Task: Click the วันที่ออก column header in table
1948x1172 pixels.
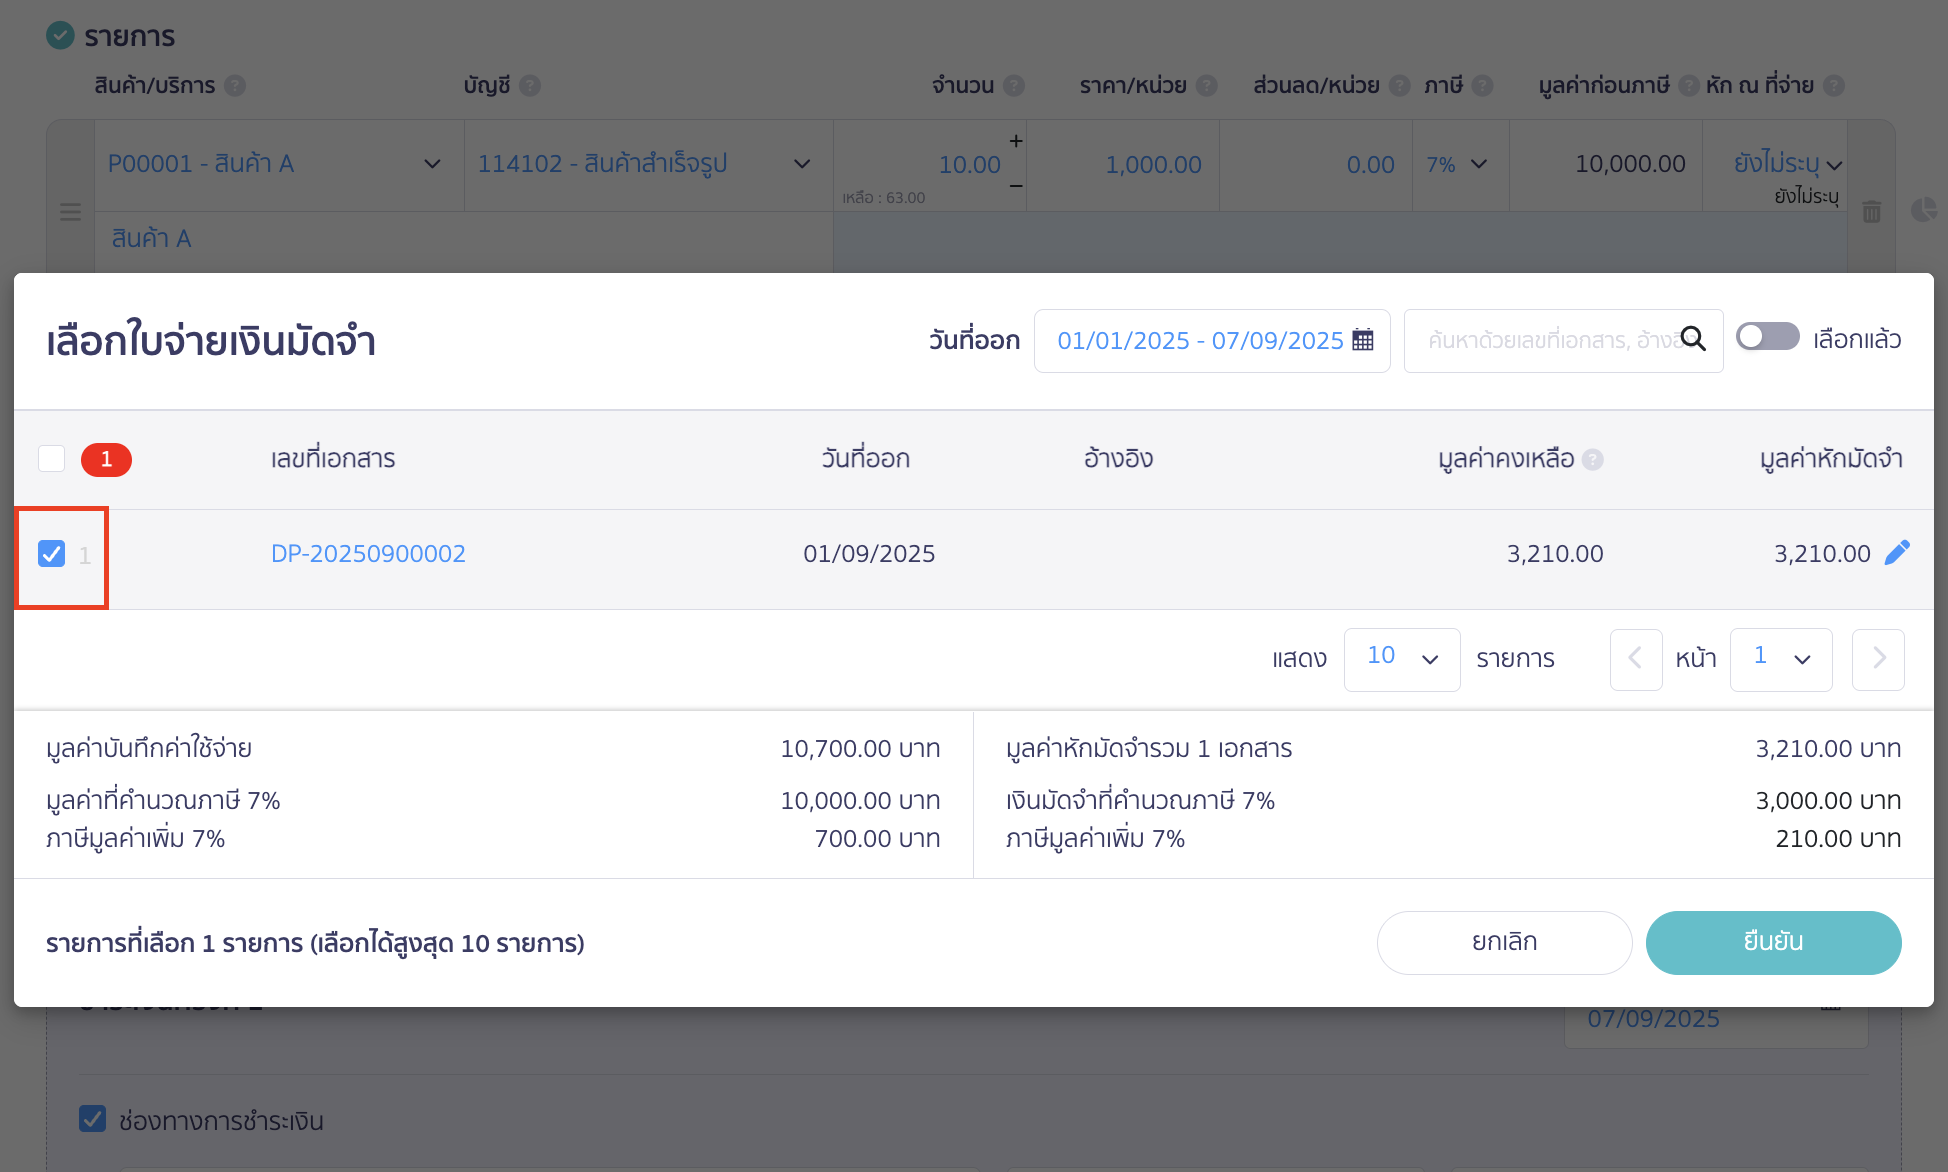Action: point(865,459)
